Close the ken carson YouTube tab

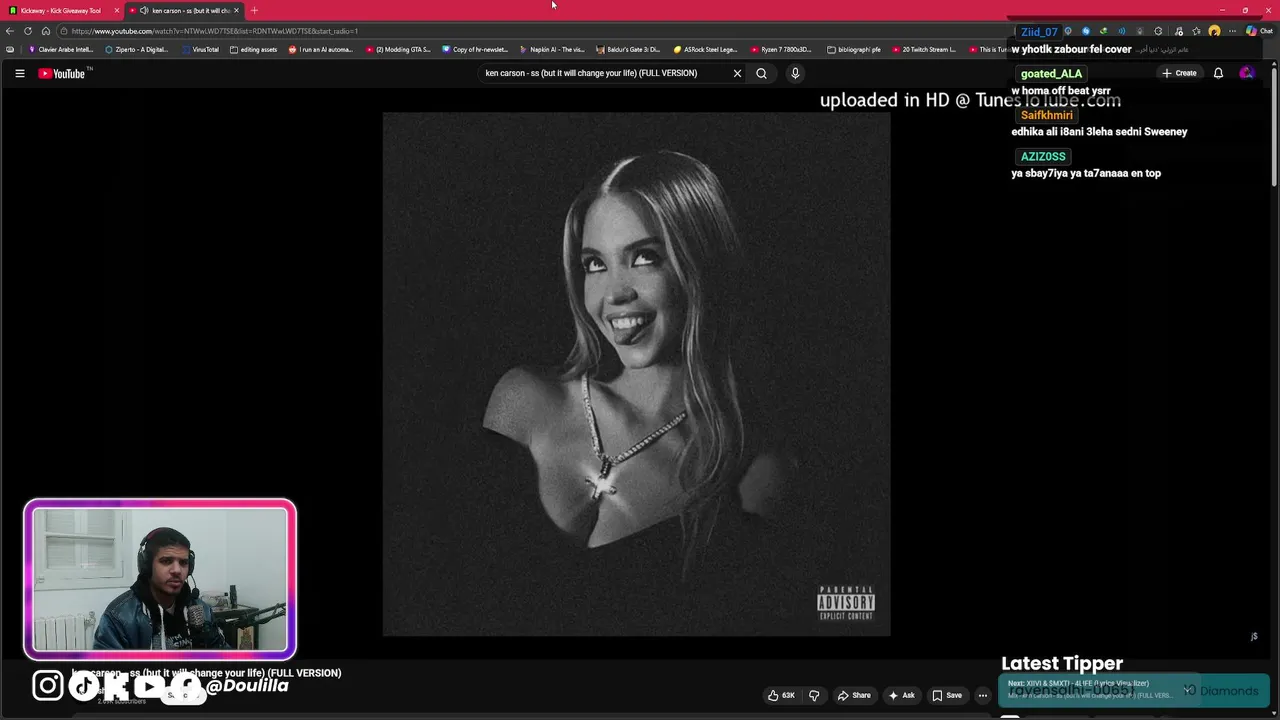click(x=236, y=10)
